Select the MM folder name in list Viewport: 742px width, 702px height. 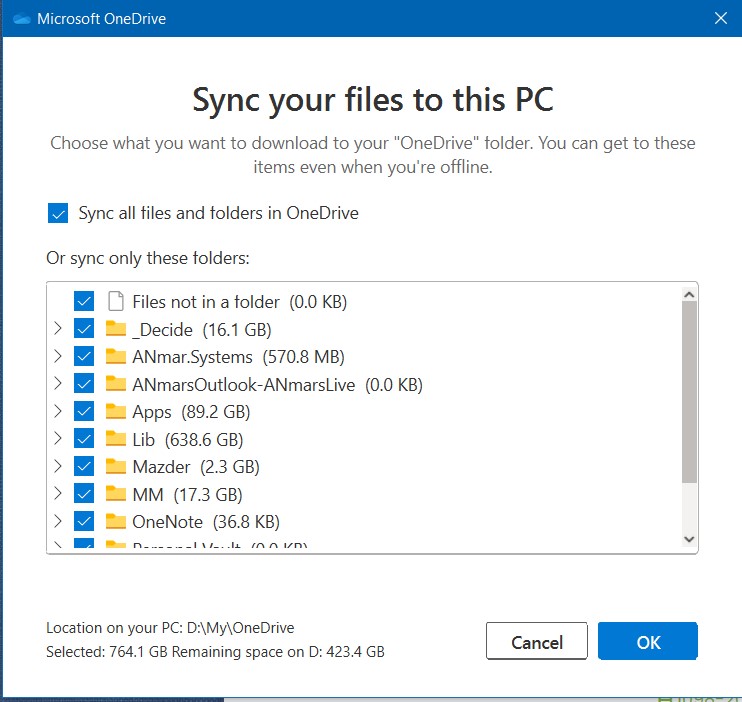point(147,494)
